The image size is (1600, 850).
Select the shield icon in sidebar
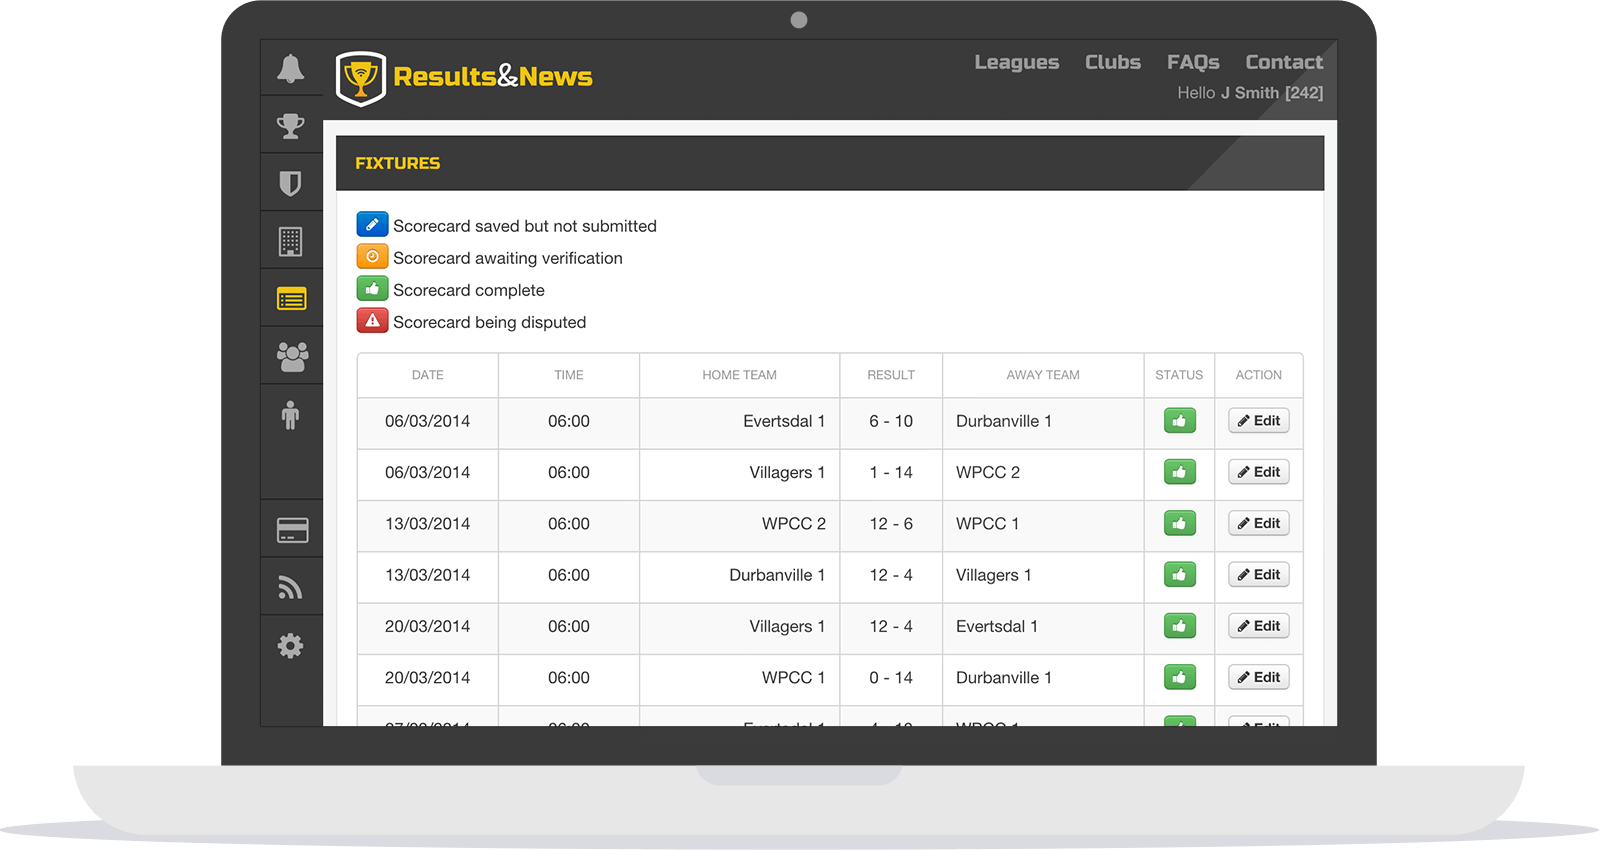pos(291,183)
